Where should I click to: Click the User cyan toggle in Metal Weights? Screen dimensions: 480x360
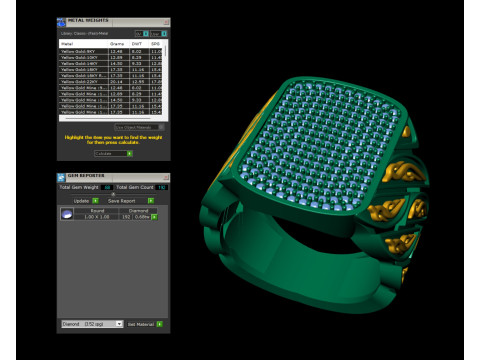pyautogui.click(x=164, y=34)
